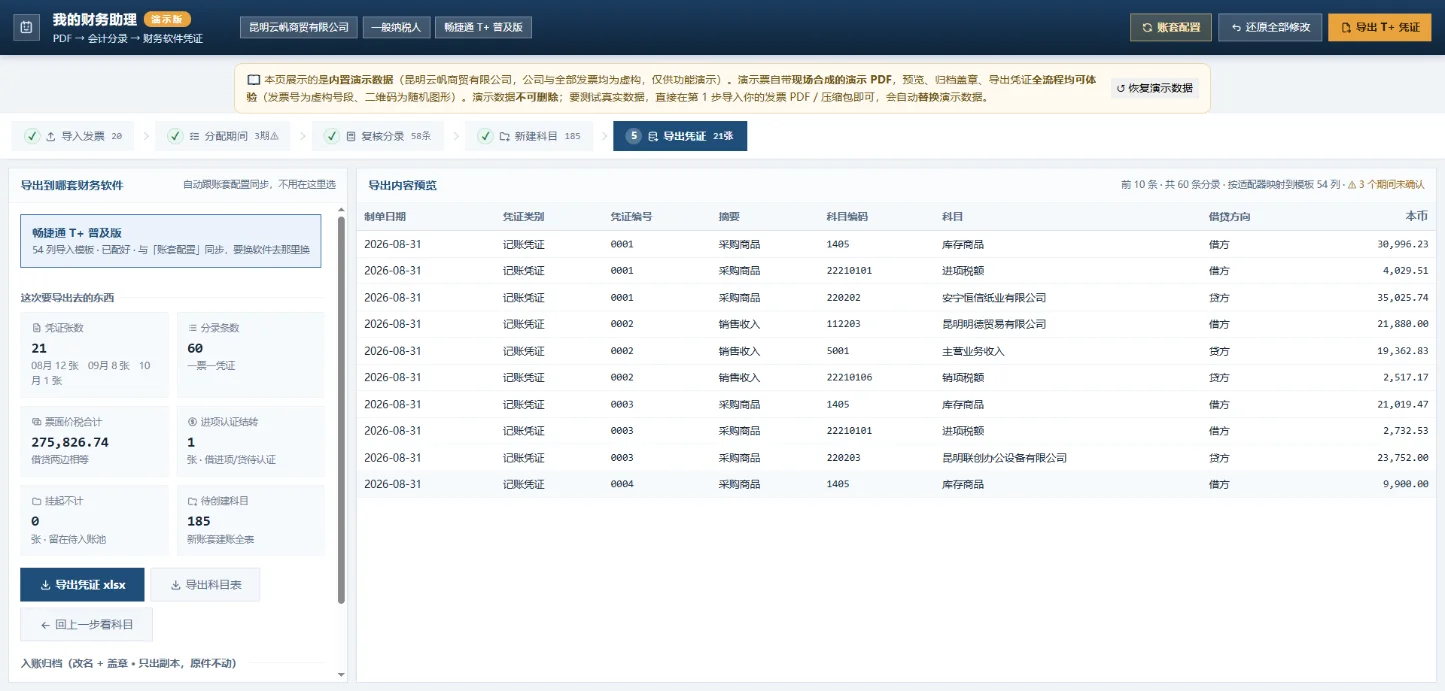Click the undo icon in 还原全部修改
The image size is (1445, 691).
1236,28
